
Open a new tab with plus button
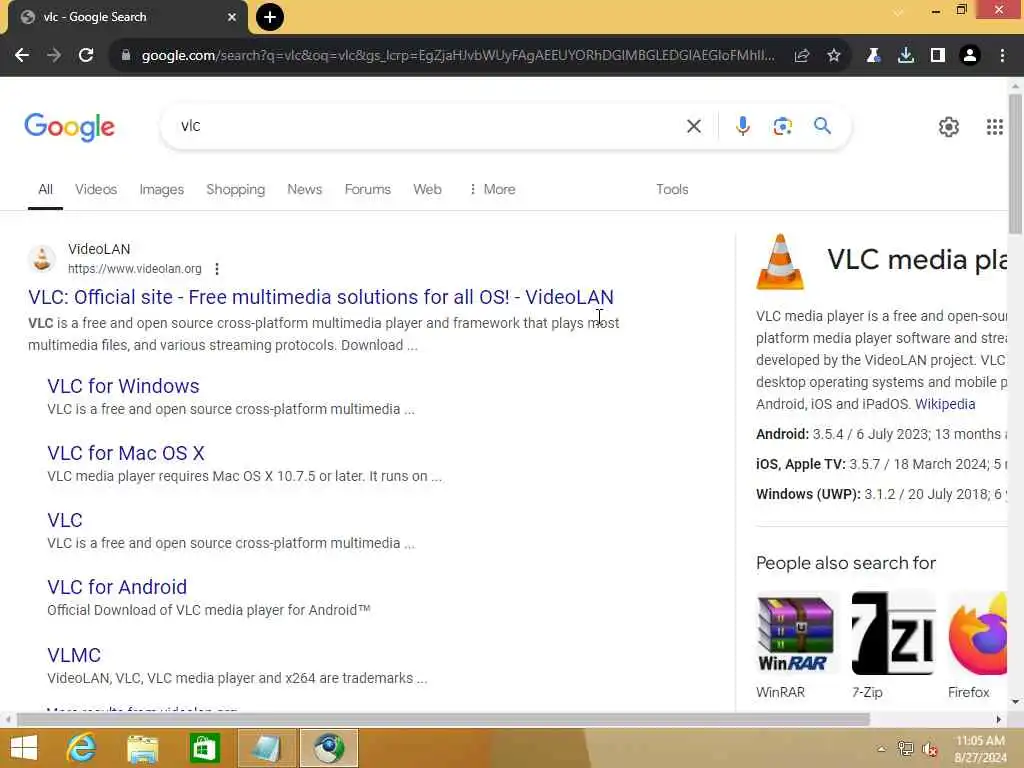[x=270, y=17]
